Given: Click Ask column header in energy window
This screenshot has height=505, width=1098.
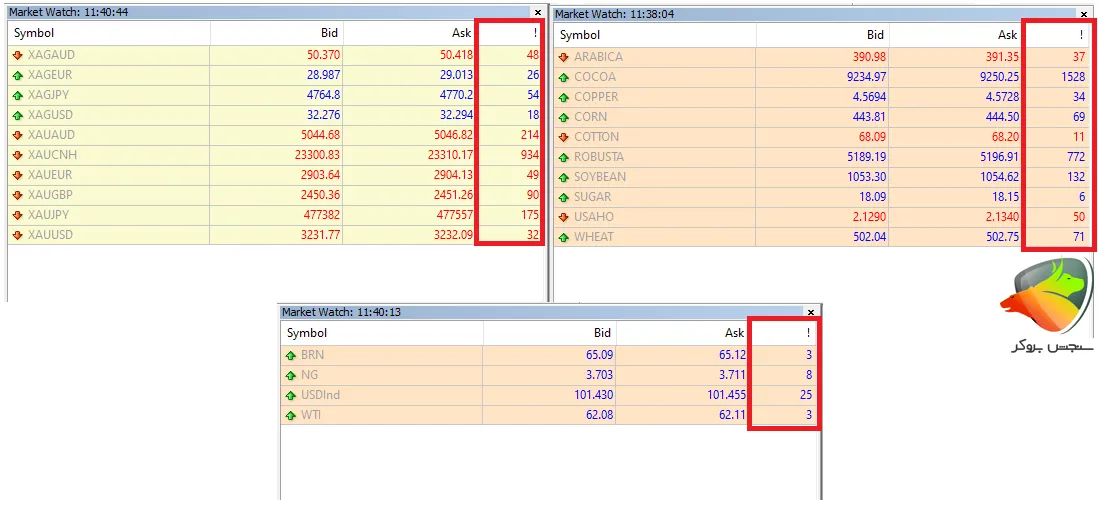Looking at the screenshot, I should (734, 333).
